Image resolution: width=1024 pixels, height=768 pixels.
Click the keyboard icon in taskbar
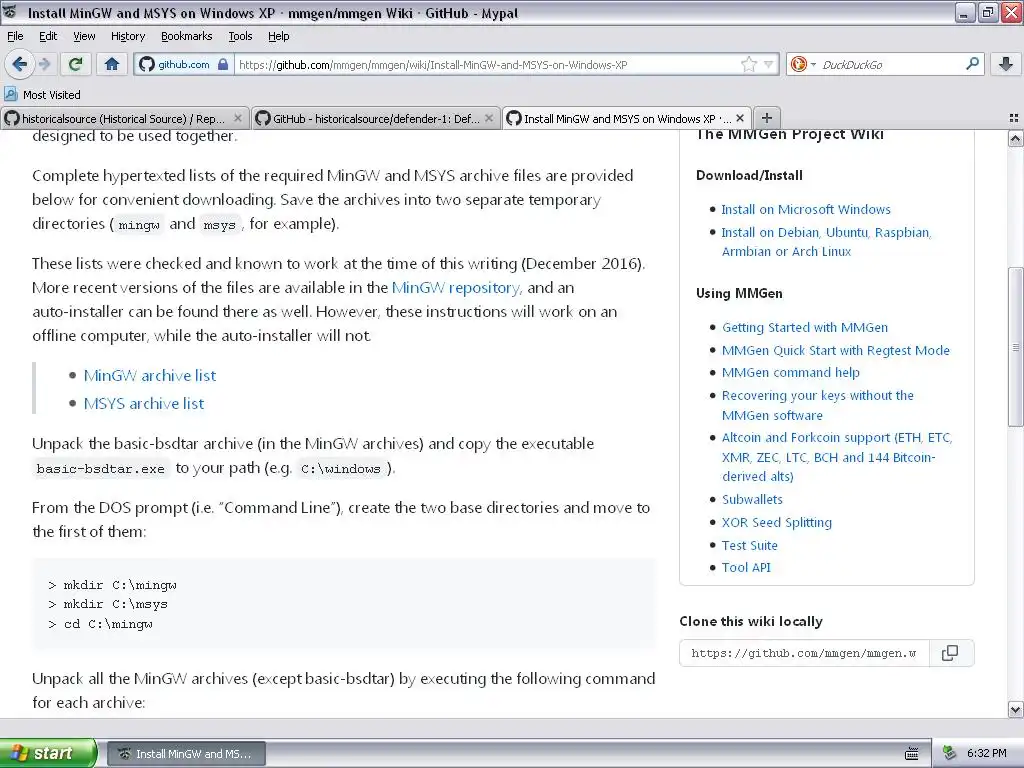click(912, 754)
